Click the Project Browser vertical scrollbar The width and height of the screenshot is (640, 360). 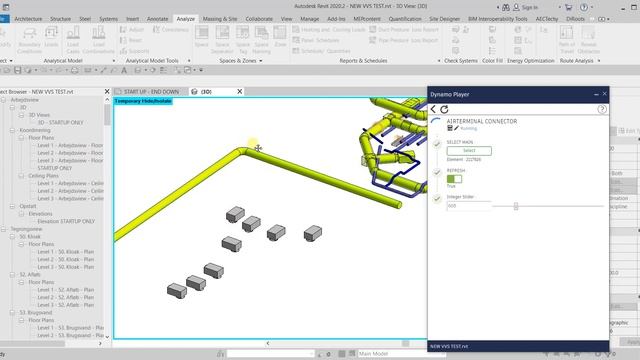coord(107,115)
